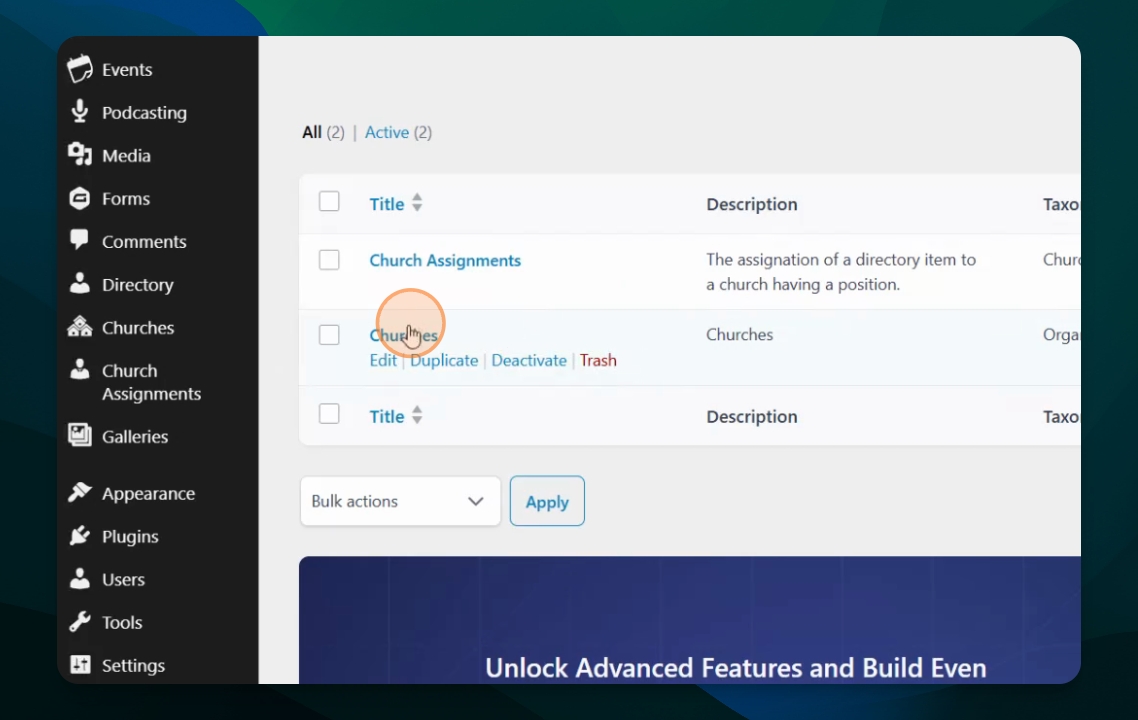
Task: Open the Bulk actions dropdown
Action: tap(401, 501)
